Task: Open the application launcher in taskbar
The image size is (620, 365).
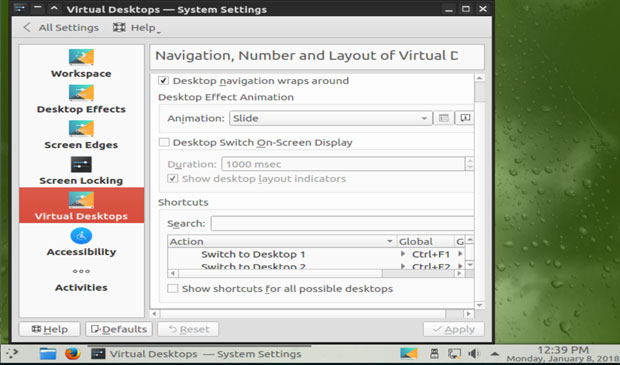Action: click(x=12, y=353)
